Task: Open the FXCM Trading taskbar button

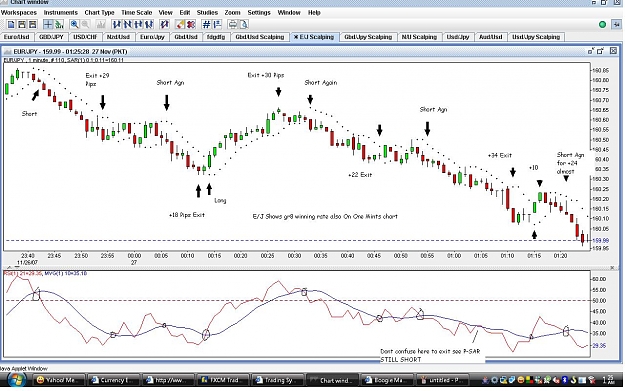Action: tap(223, 380)
